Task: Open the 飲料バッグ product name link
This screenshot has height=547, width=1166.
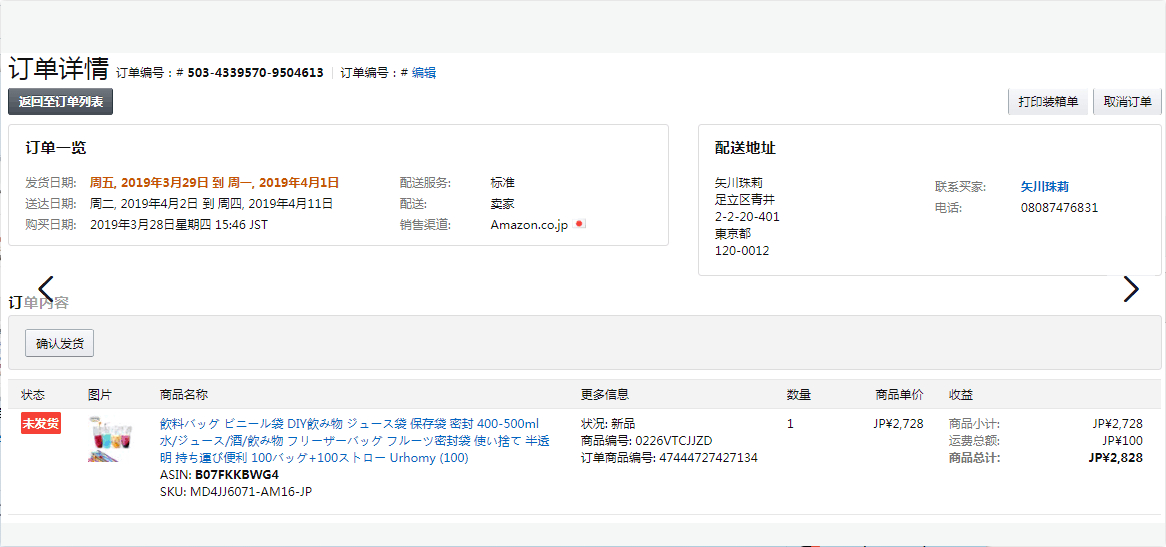Action: [355, 441]
